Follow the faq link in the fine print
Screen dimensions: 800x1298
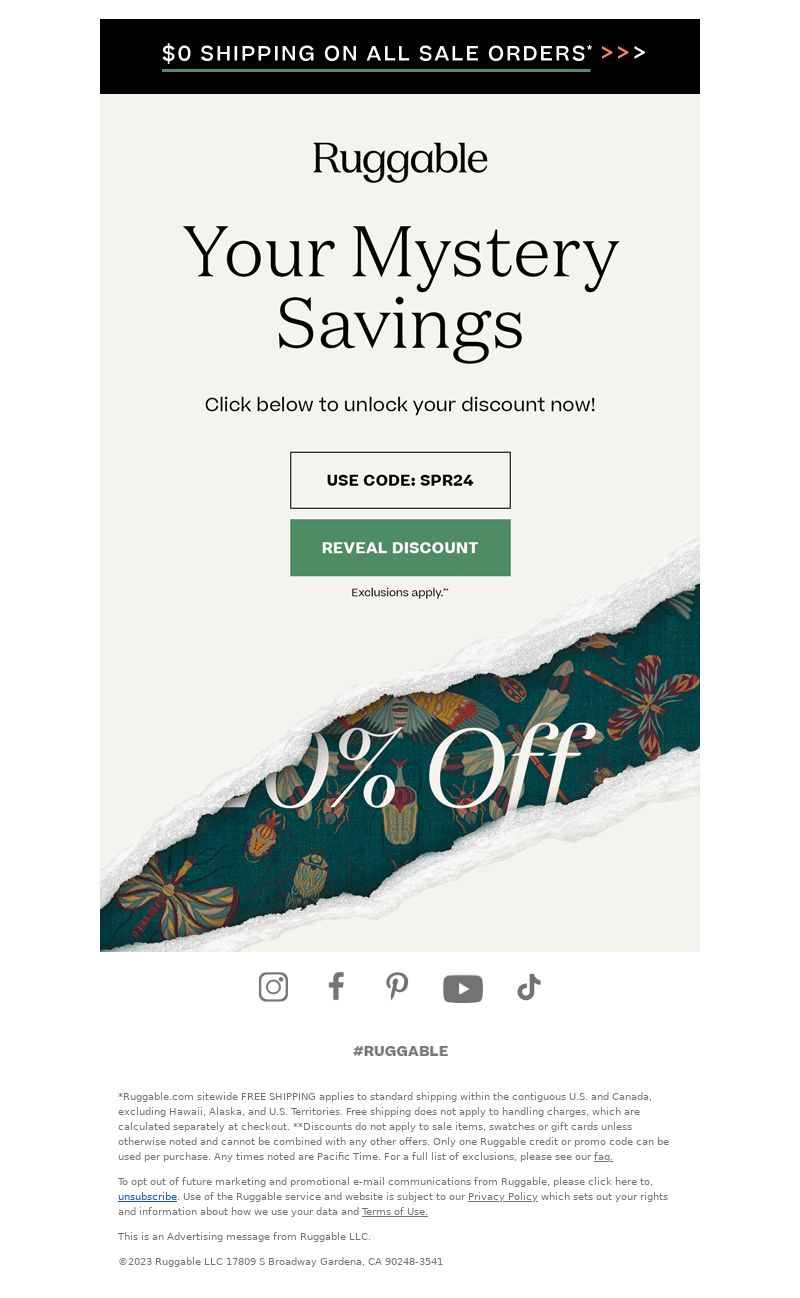603,1157
